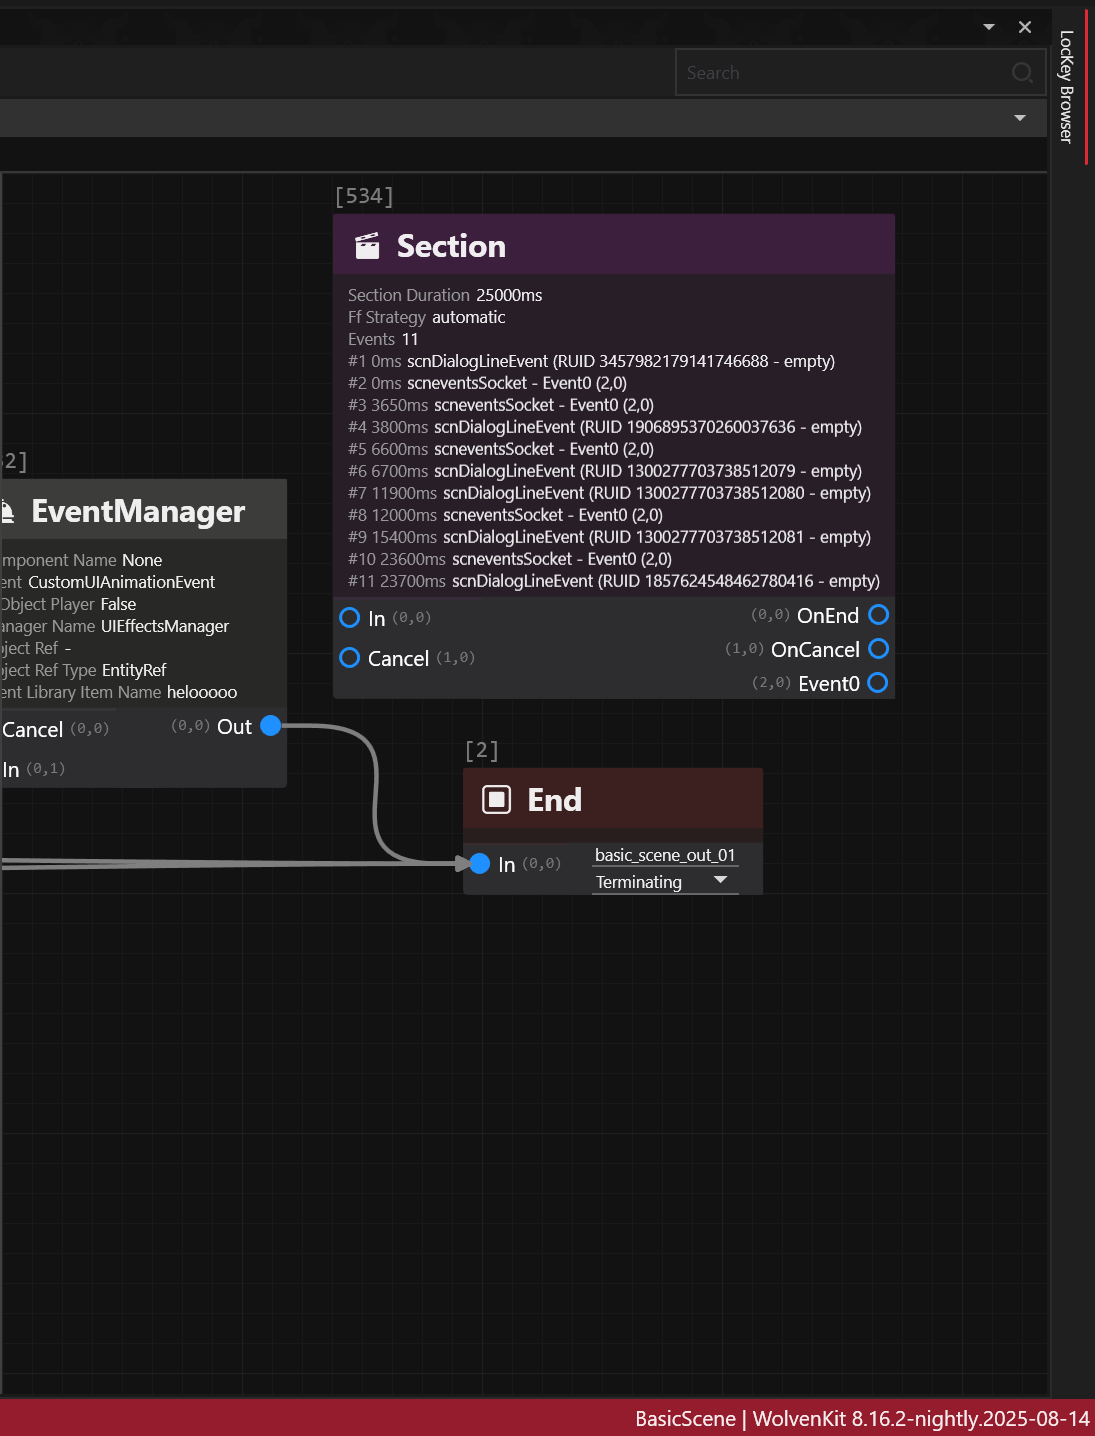Click the EventManager Out socket
Viewport: 1095px width, 1436px height.
270,726
